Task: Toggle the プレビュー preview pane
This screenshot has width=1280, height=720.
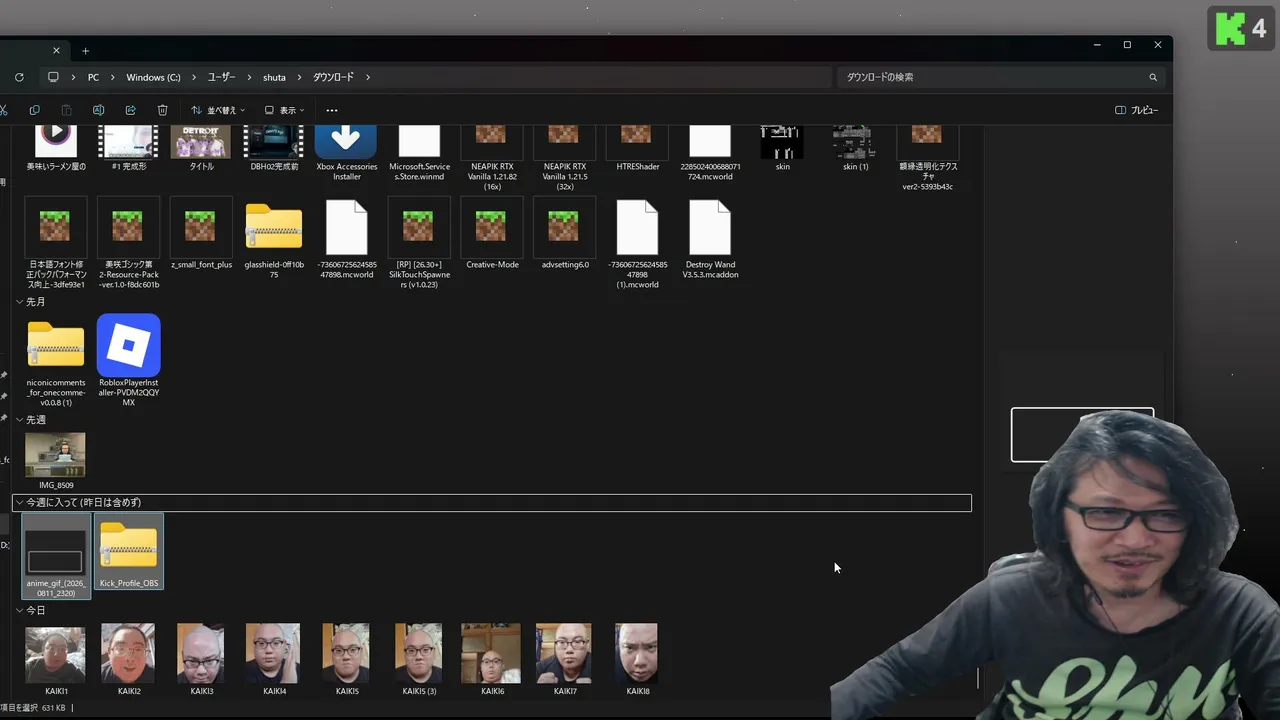Action: tap(1137, 110)
